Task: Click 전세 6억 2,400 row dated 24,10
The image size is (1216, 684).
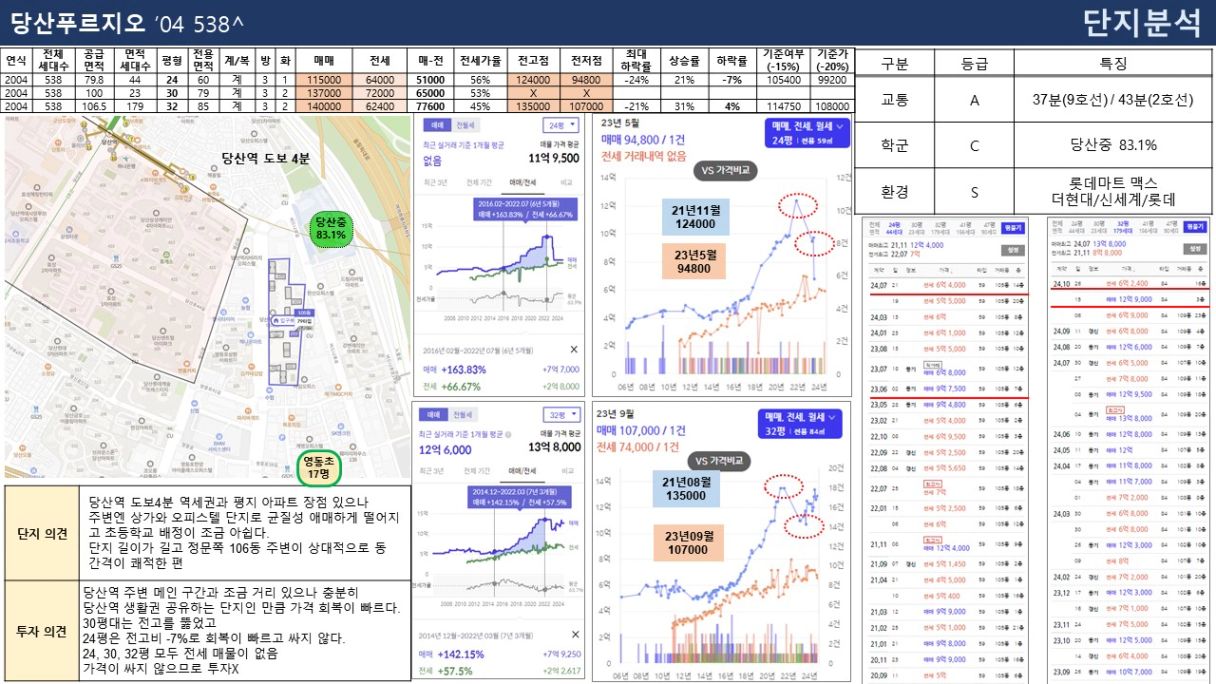Action: tap(1128, 285)
